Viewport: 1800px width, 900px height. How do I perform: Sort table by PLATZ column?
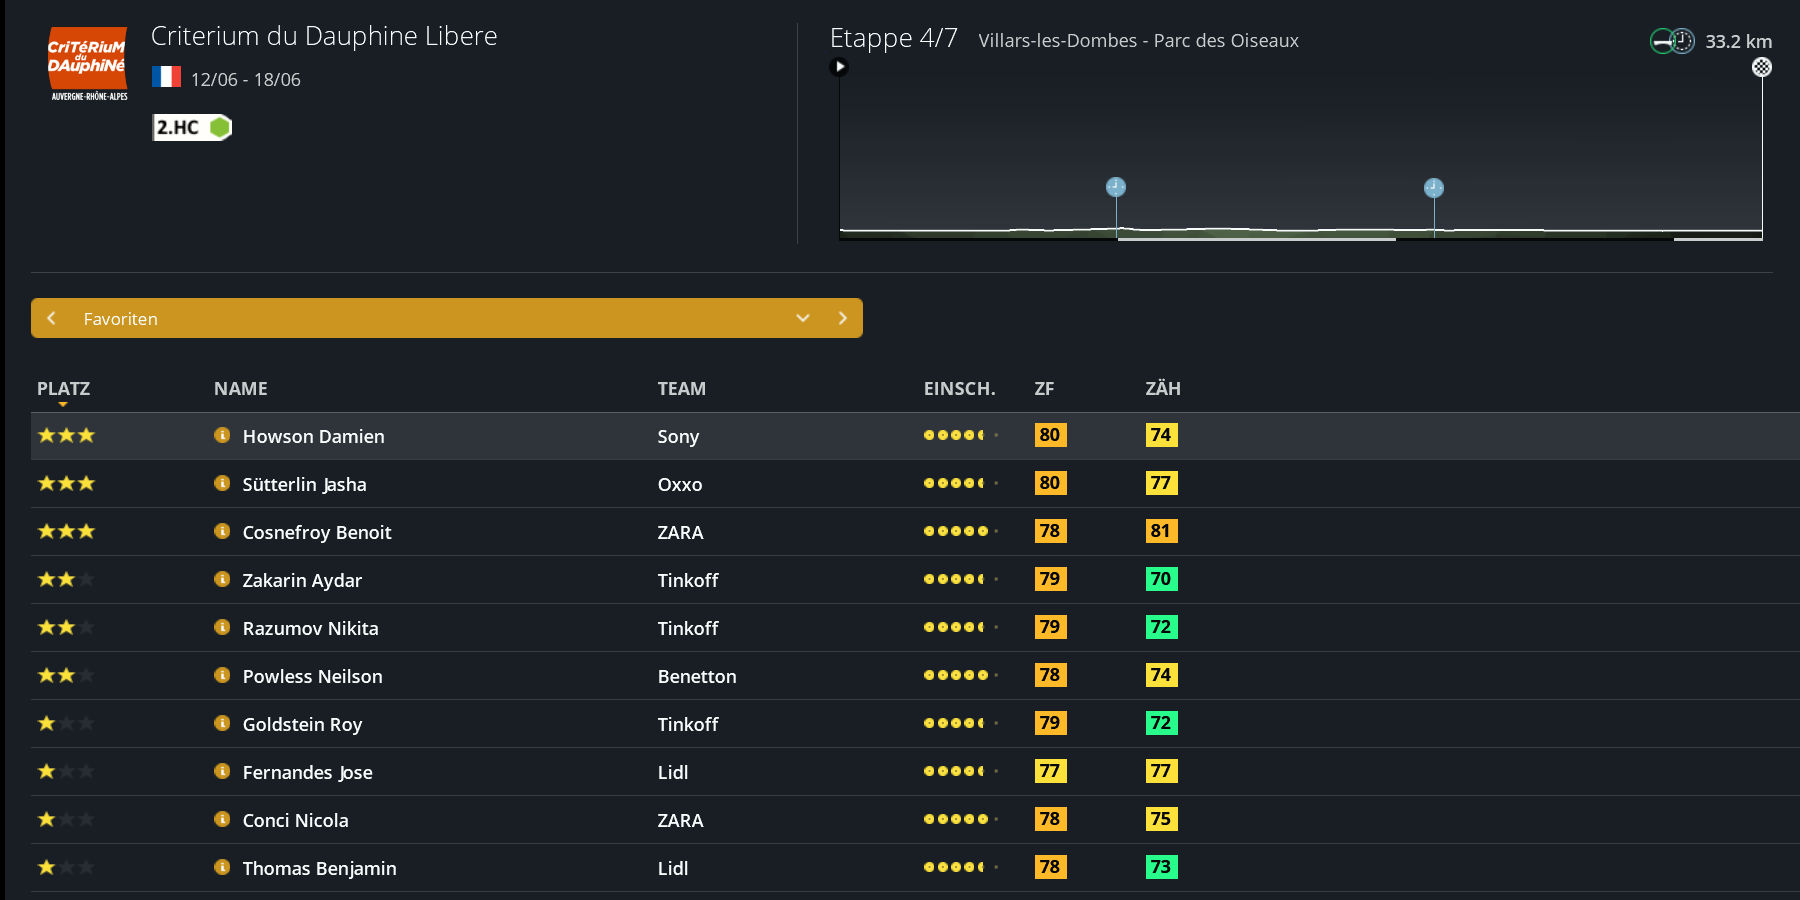coord(63,389)
